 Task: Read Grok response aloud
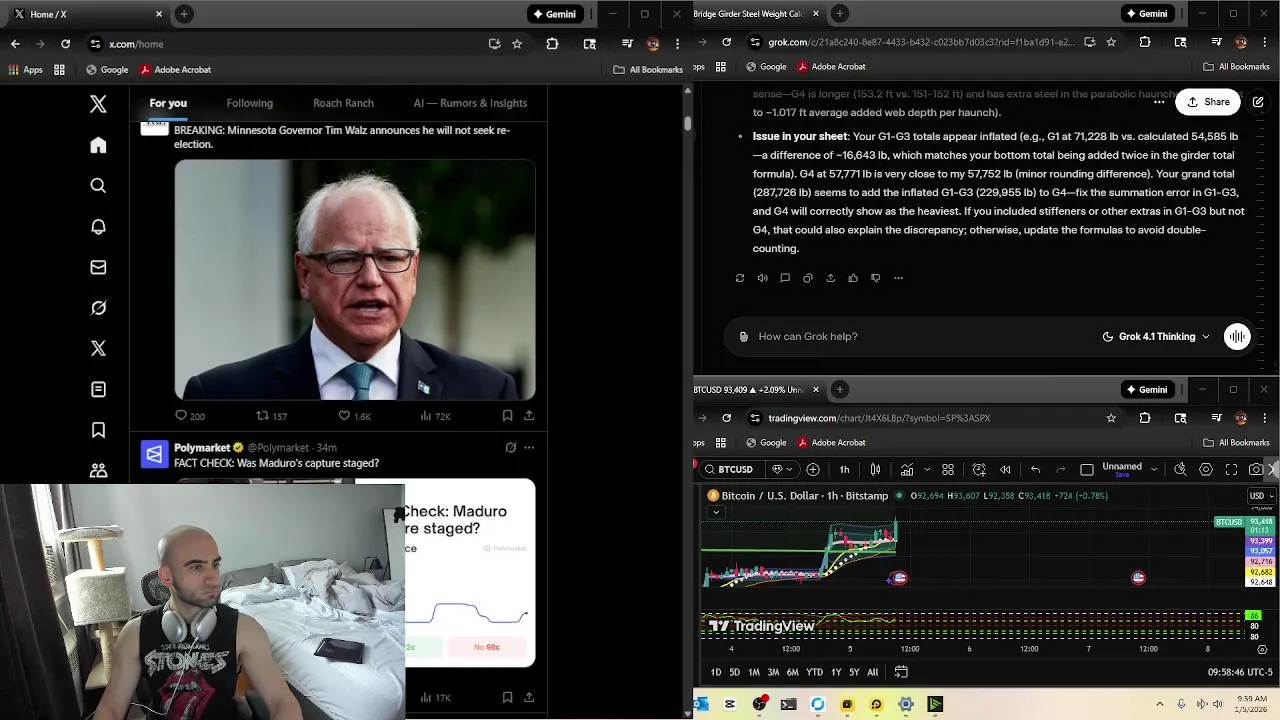point(762,278)
